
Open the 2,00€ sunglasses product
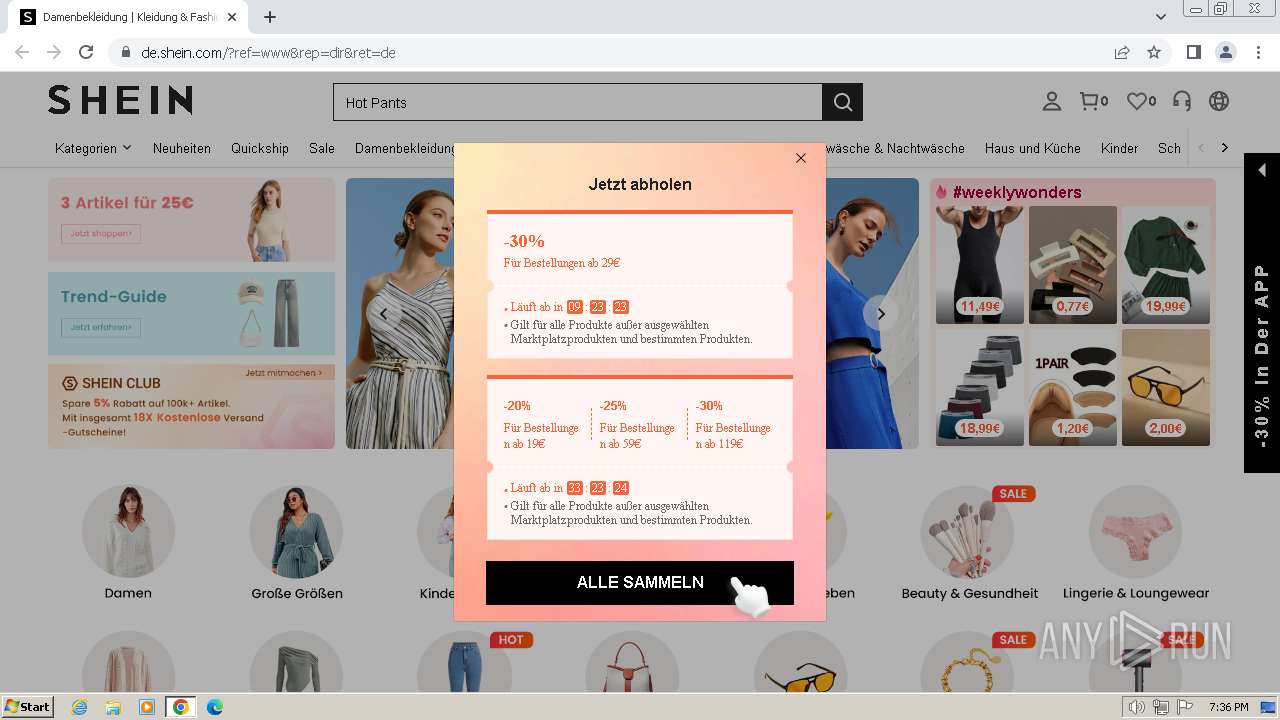pos(1166,387)
